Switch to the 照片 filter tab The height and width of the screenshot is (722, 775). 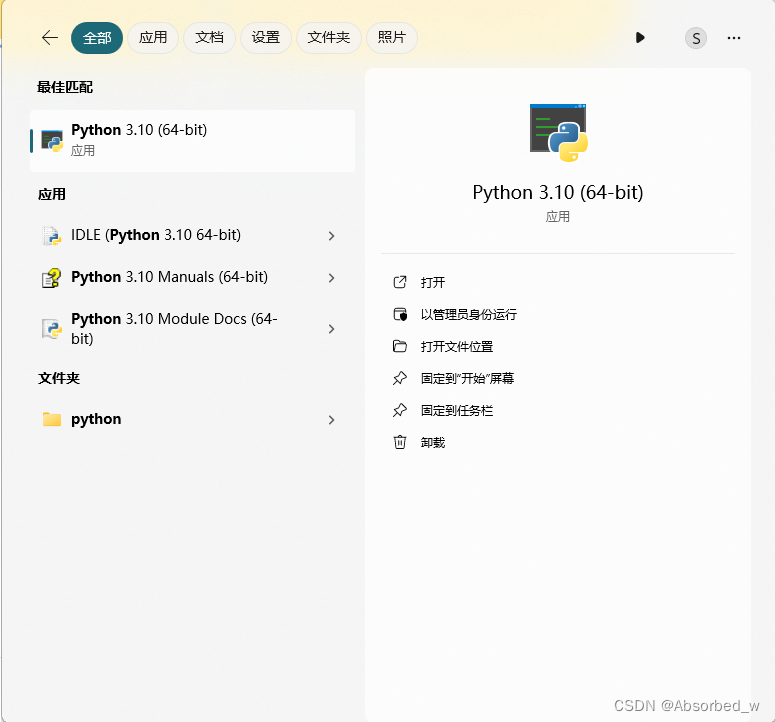click(x=391, y=38)
